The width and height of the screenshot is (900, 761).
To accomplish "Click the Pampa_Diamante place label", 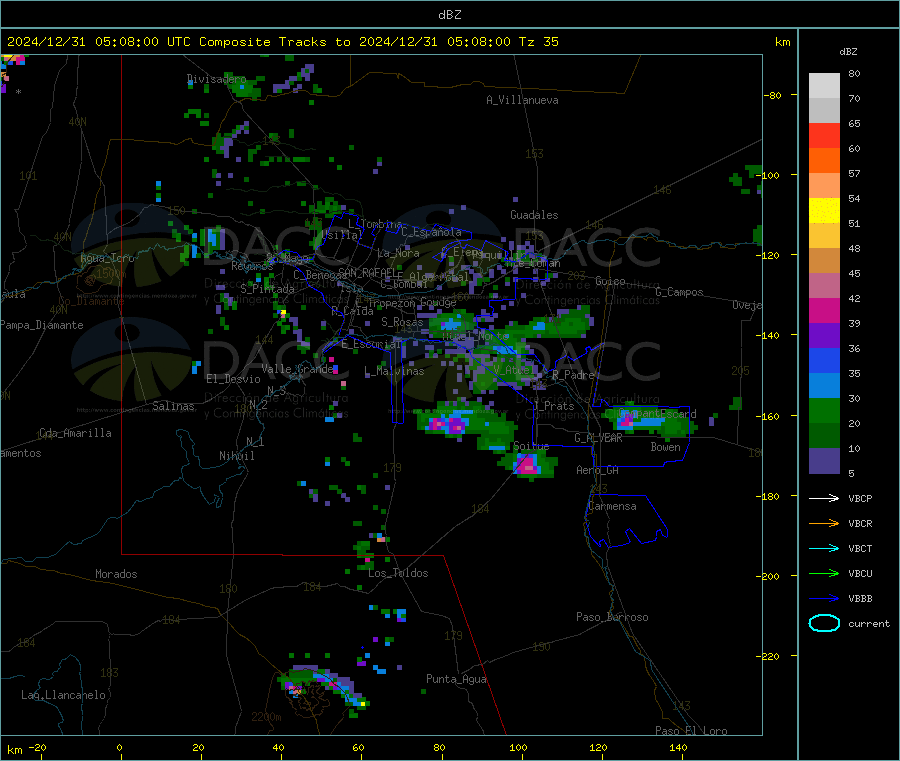I will tap(41, 325).
